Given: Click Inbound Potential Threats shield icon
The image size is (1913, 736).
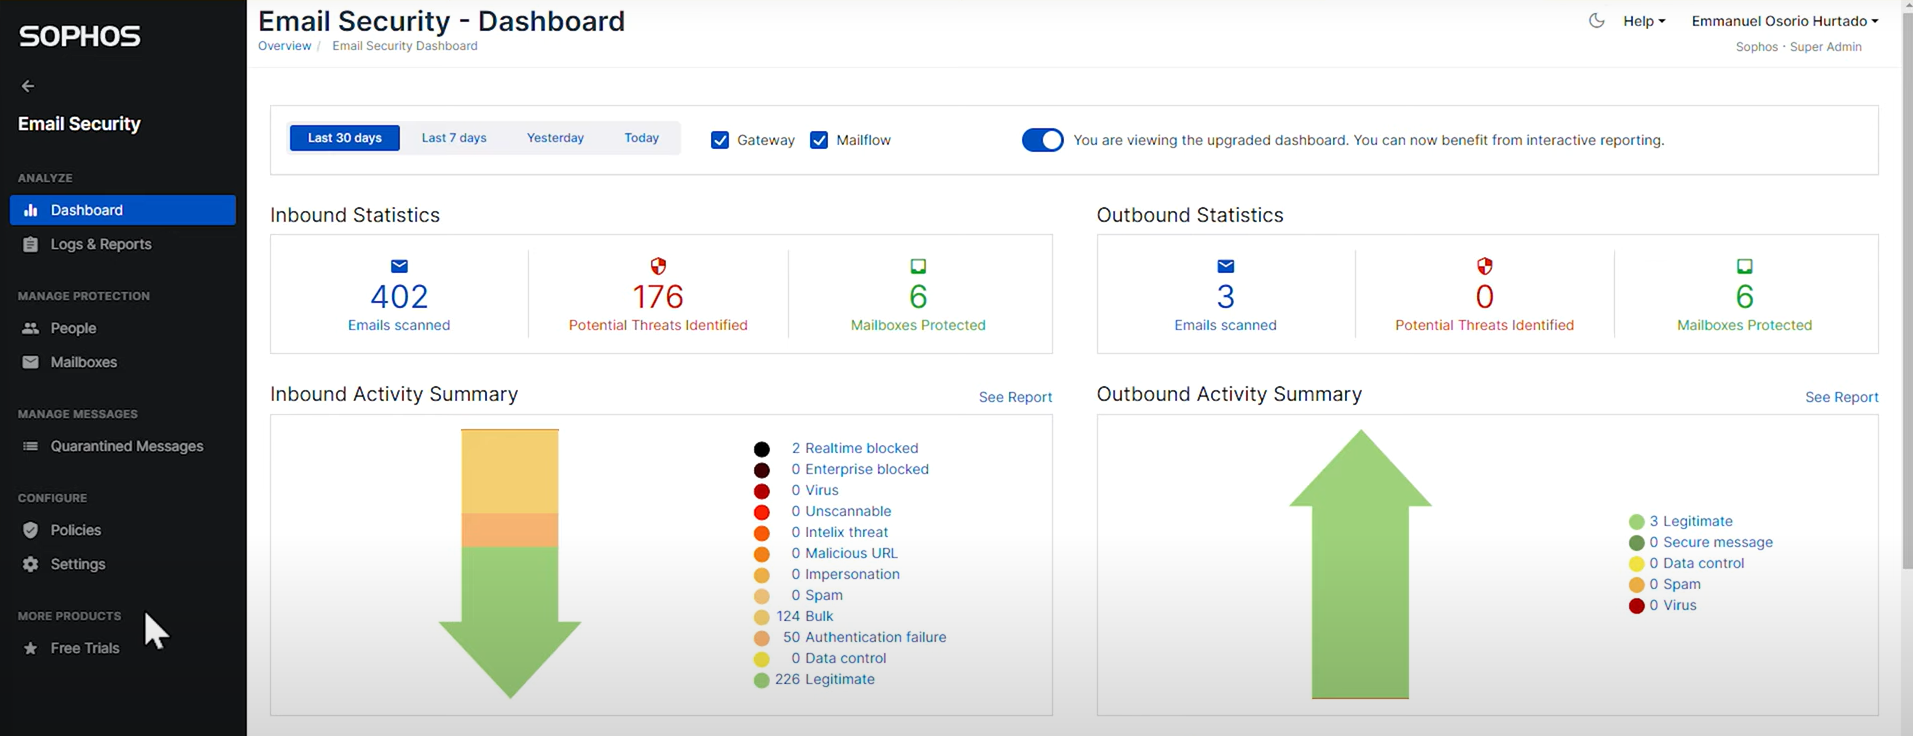Looking at the screenshot, I should pyautogui.click(x=658, y=266).
